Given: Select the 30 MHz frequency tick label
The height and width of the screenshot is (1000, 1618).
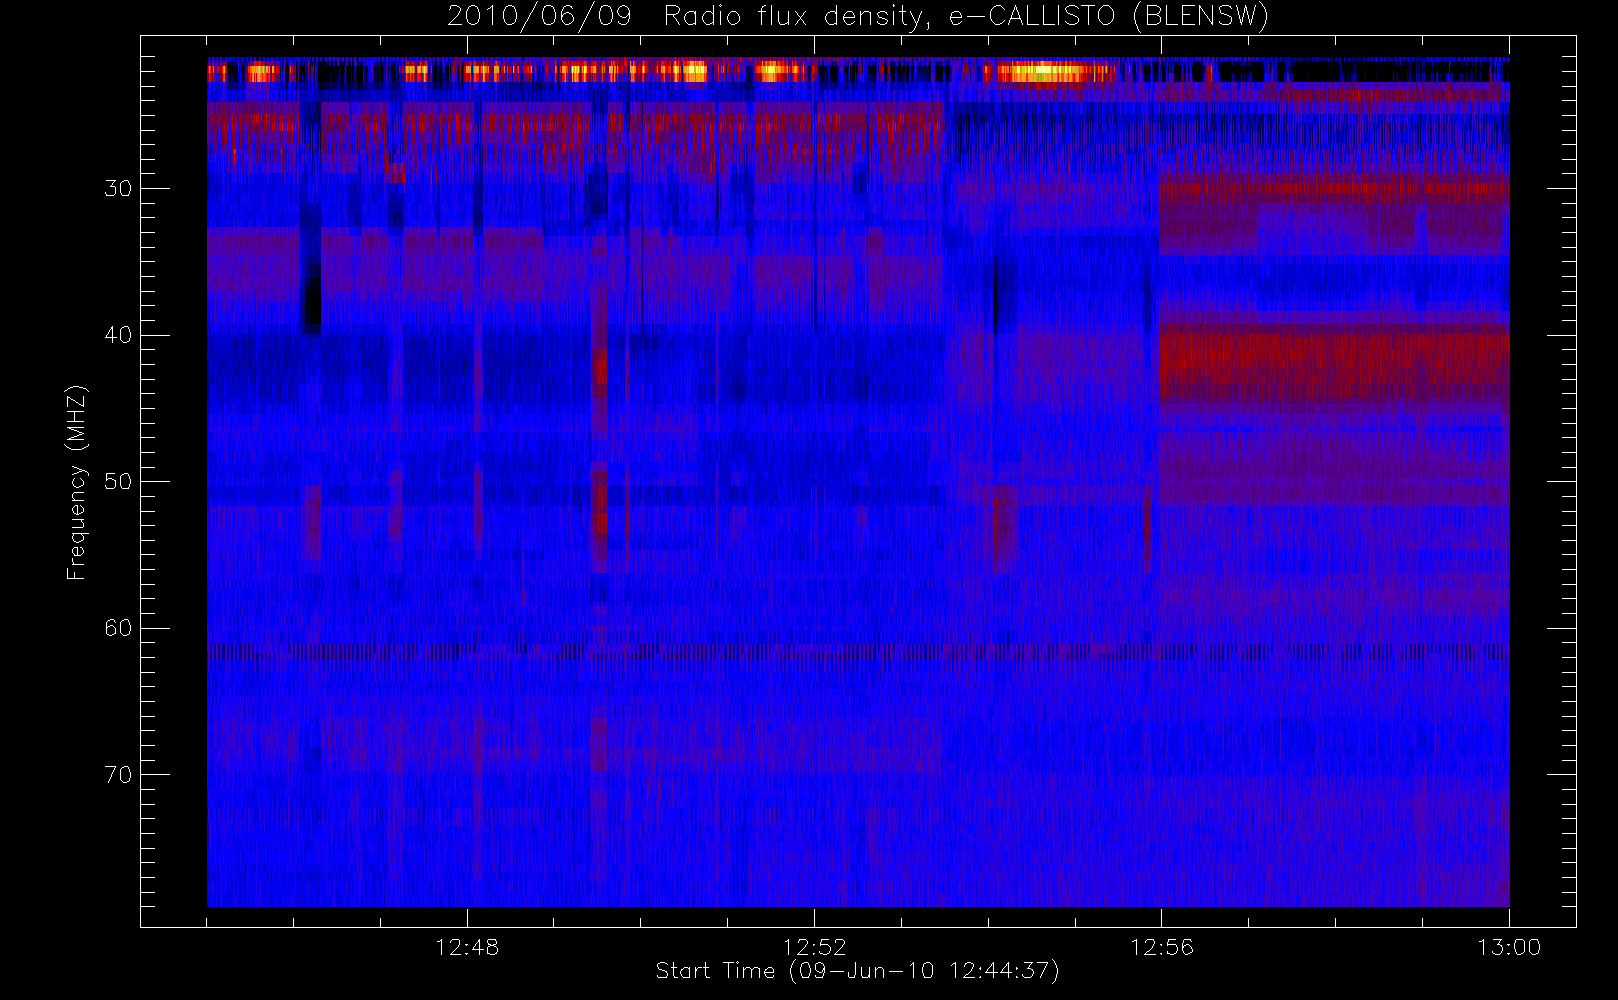Looking at the screenshot, I should (118, 188).
